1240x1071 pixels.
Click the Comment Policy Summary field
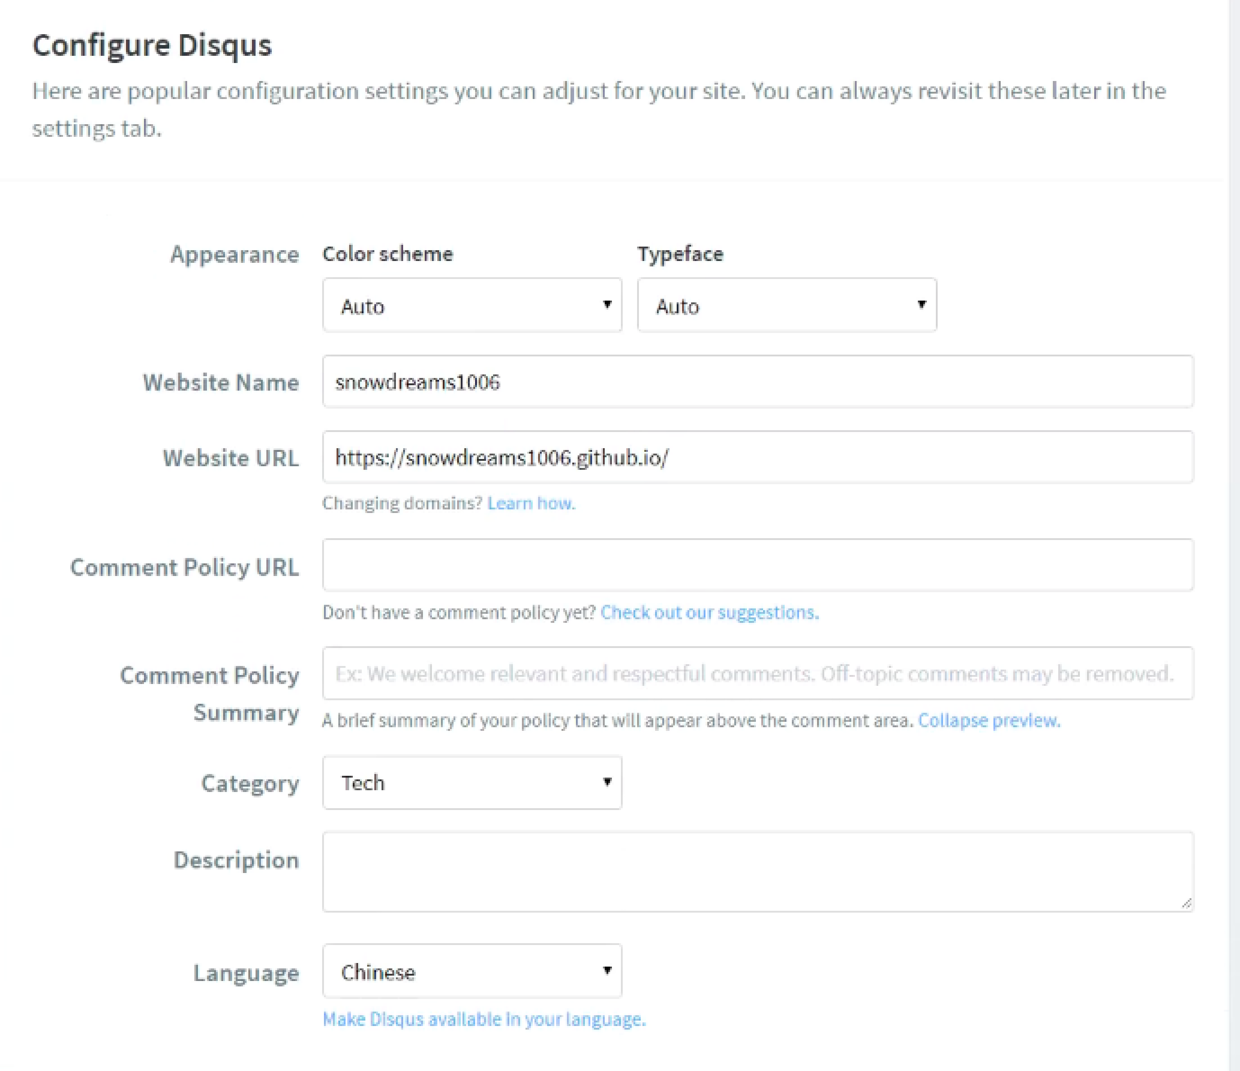coord(757,673)
